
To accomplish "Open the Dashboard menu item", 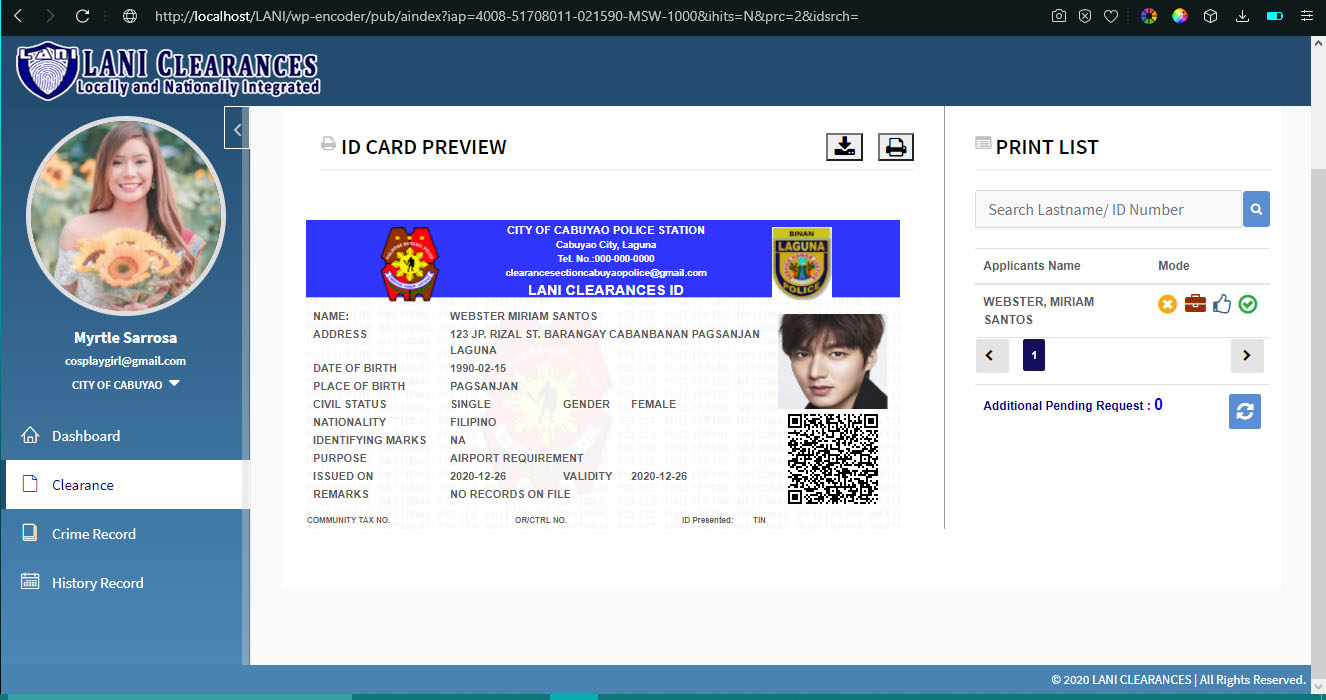I will coord(86,436).
